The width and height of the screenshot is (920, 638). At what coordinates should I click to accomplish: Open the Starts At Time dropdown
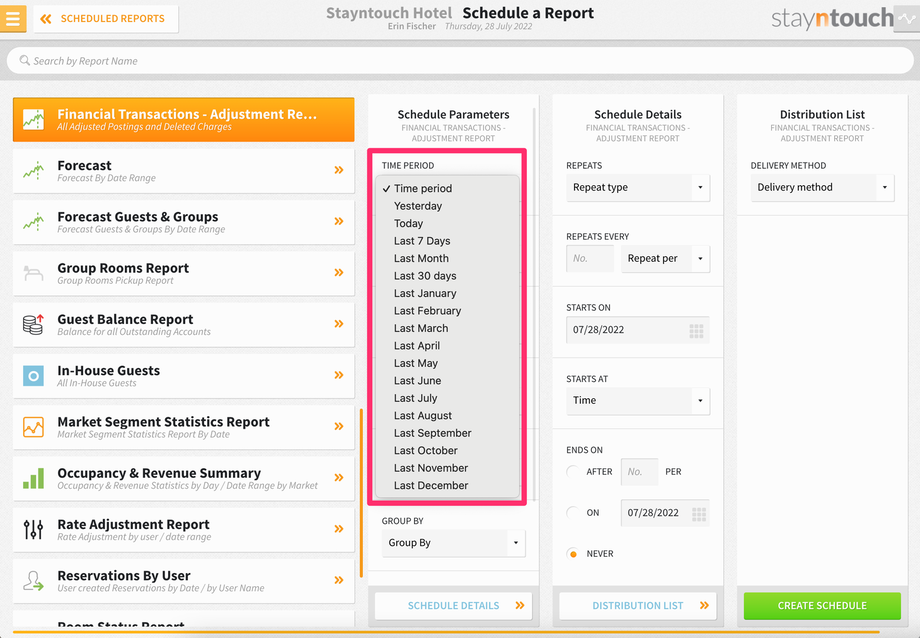pyautogui.click(x=638, y=400)
